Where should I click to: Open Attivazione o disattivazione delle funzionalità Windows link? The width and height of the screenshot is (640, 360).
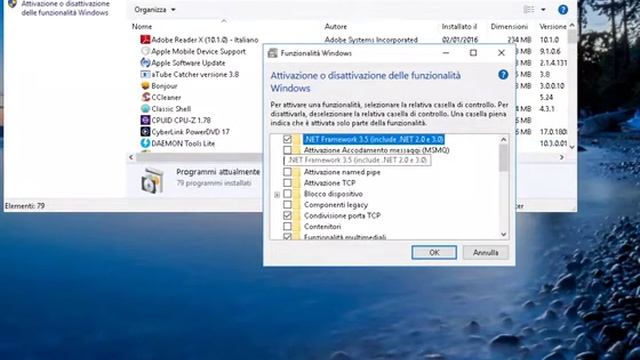65,8
